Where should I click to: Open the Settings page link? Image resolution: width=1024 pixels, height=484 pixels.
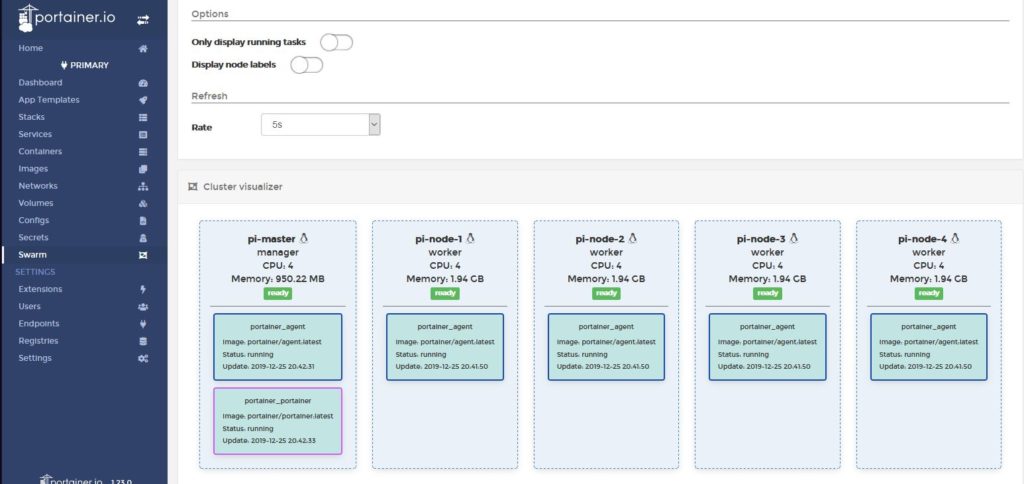click(35, 359)
